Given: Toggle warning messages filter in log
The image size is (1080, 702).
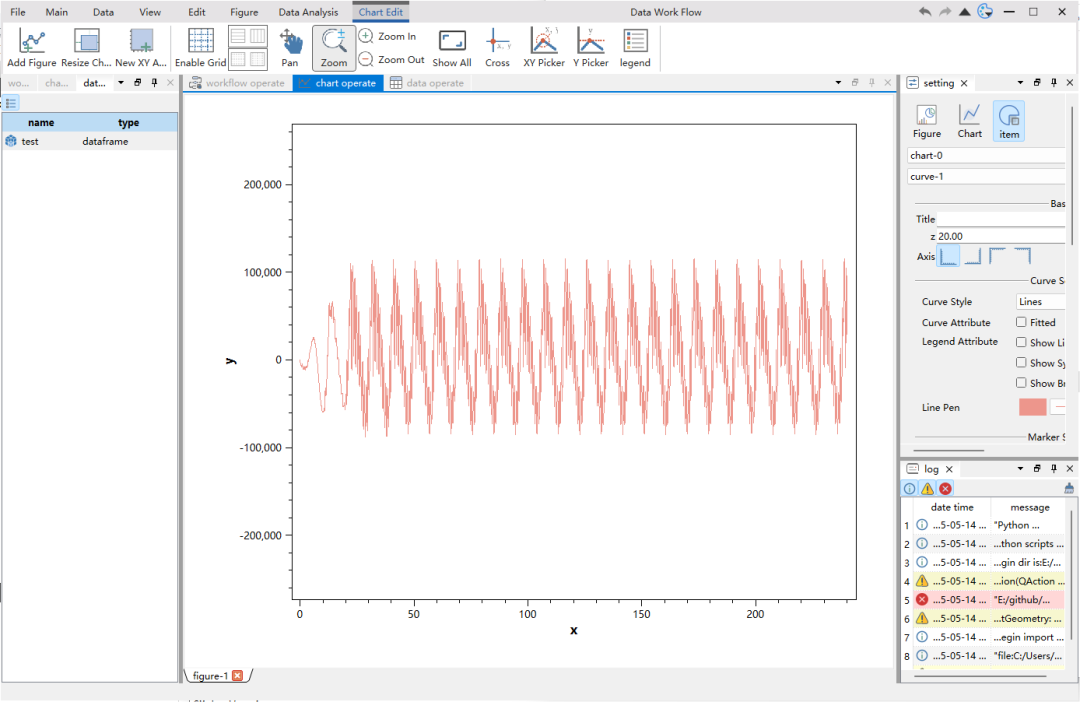Looking at the screenshot, I should (x=927, y=488).
